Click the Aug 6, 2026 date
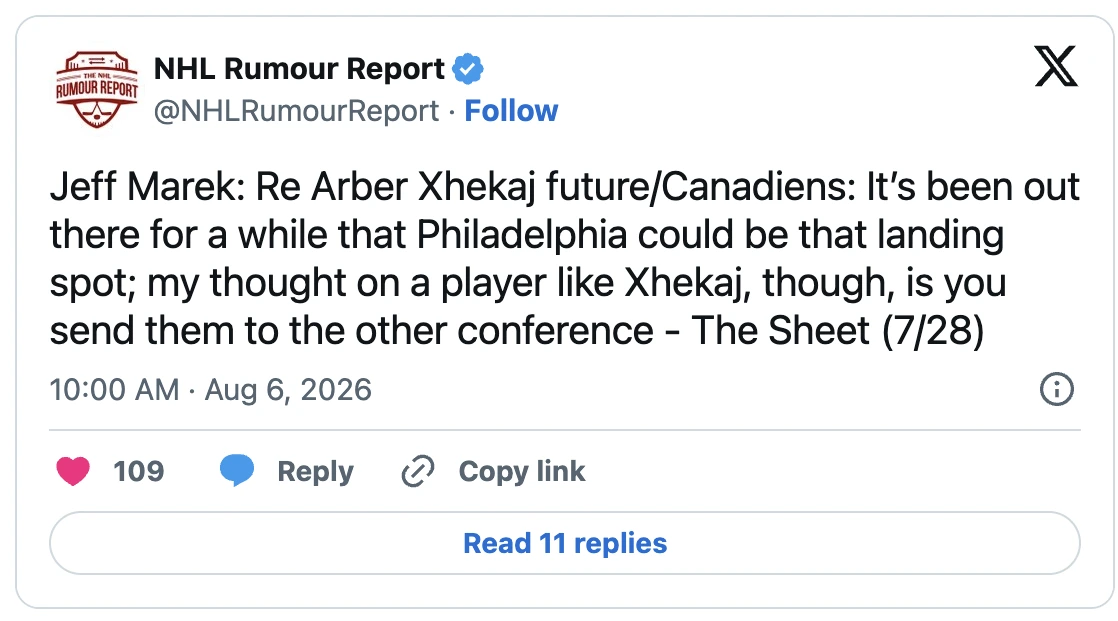The height and width of the screenshot is (621, 1118). [288, 390]
